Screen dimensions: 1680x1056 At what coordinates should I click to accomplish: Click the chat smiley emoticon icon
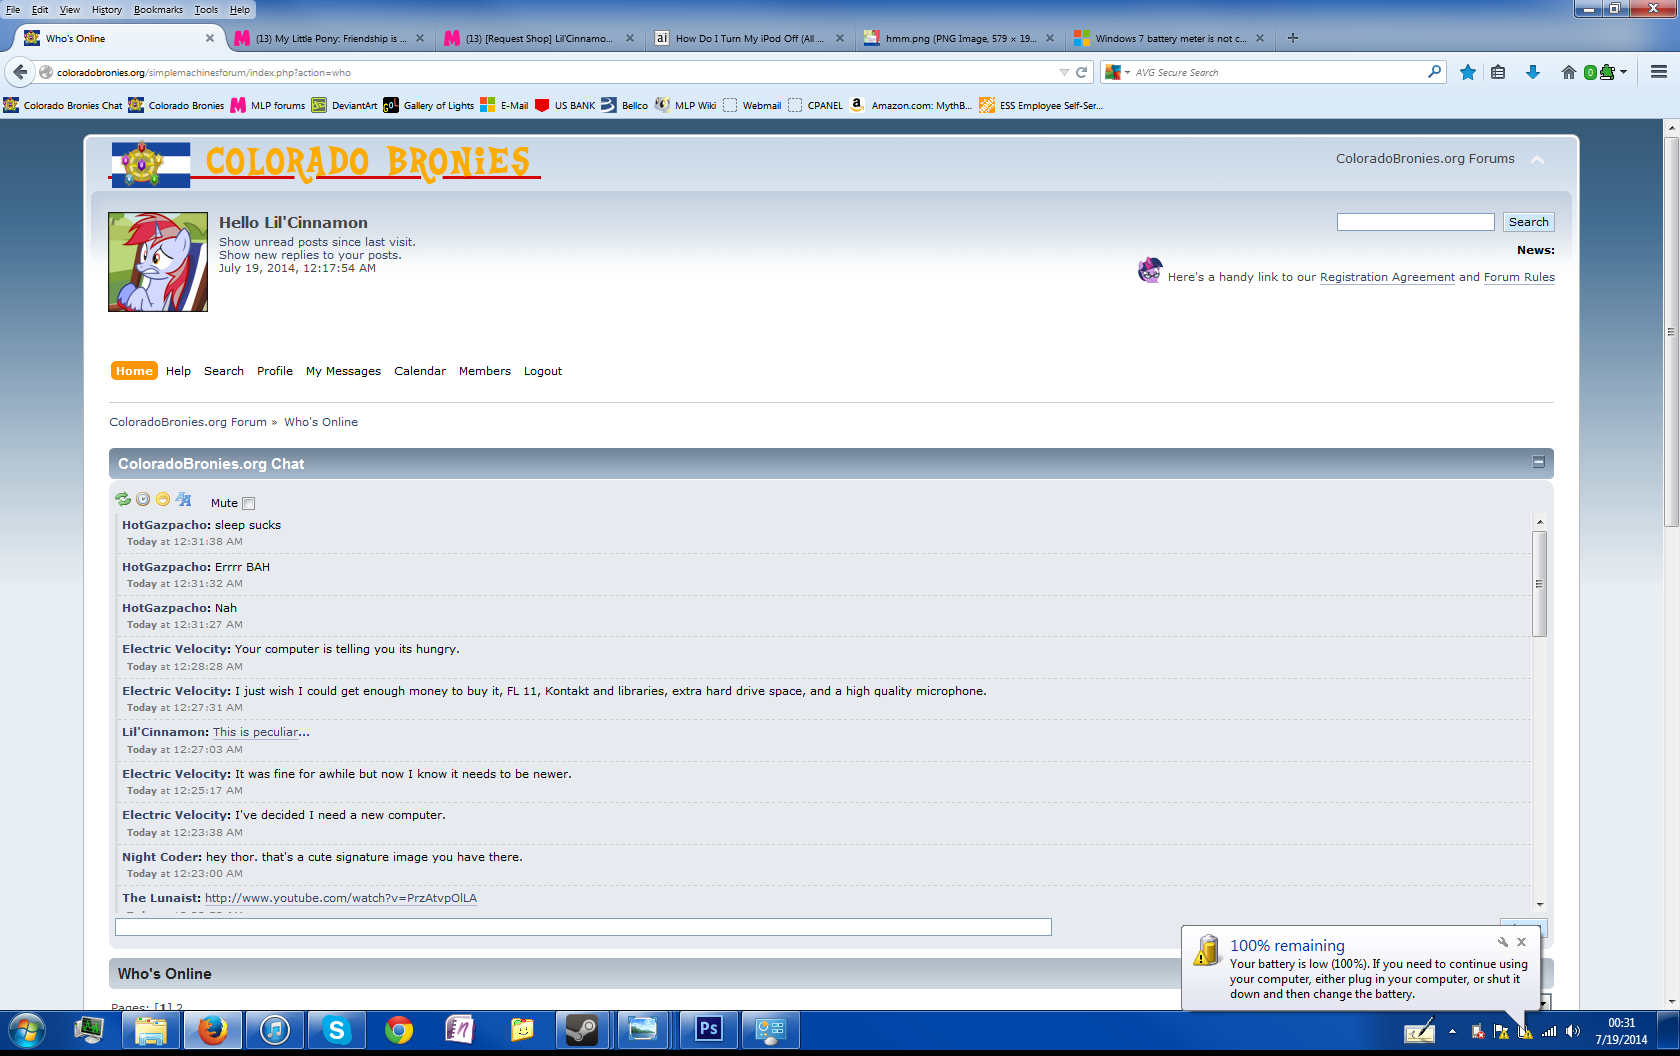tap(163, 499)
